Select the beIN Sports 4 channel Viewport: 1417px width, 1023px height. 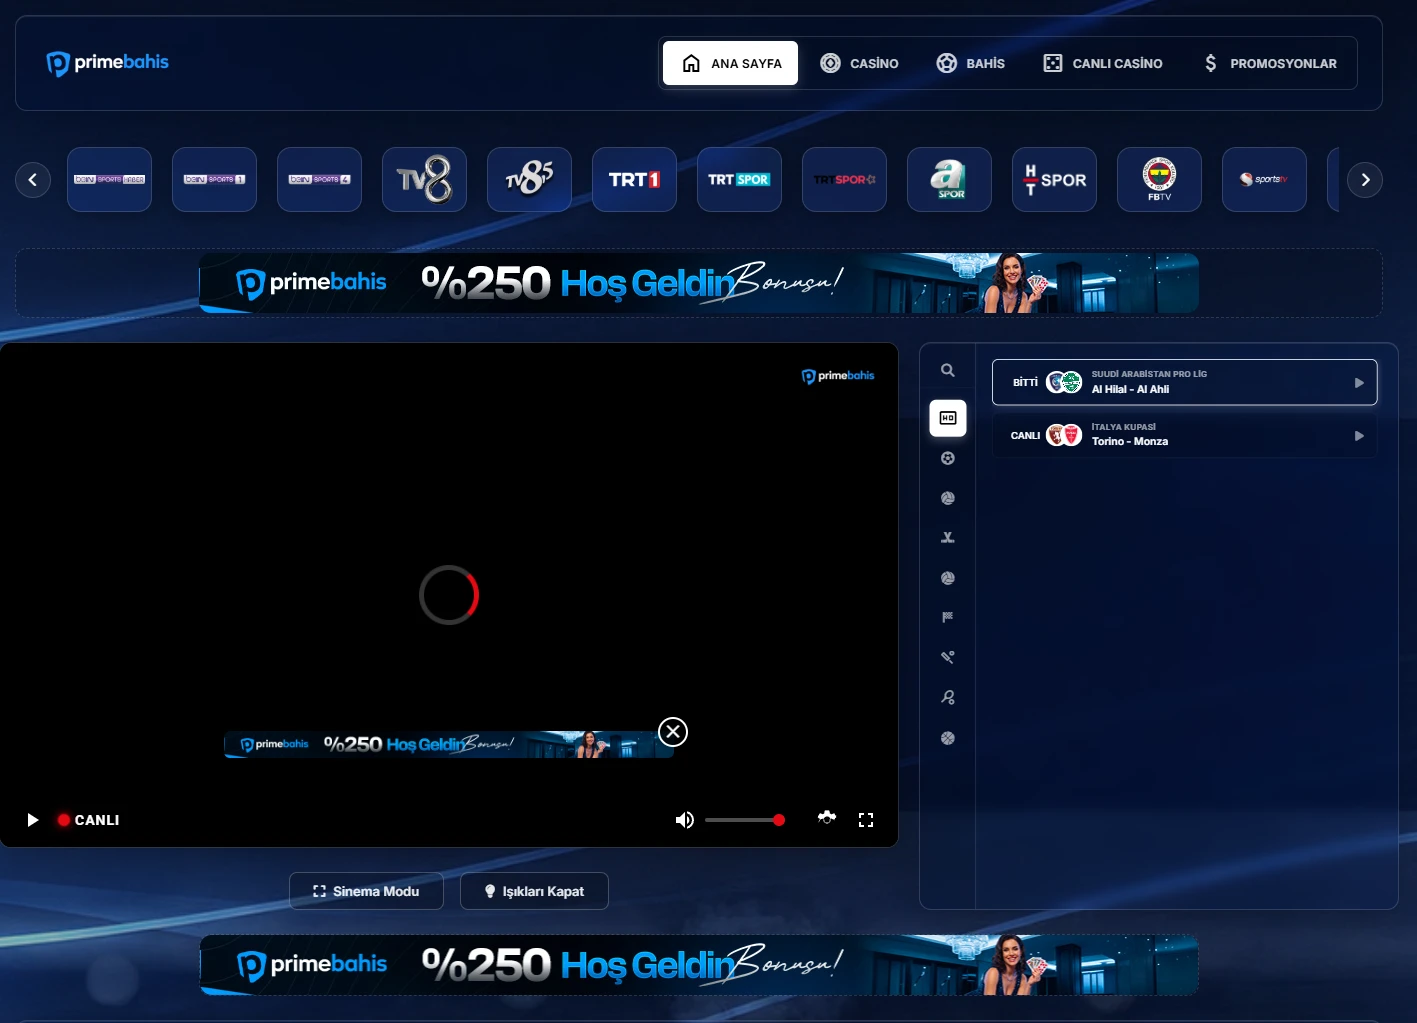coord(319,180)
